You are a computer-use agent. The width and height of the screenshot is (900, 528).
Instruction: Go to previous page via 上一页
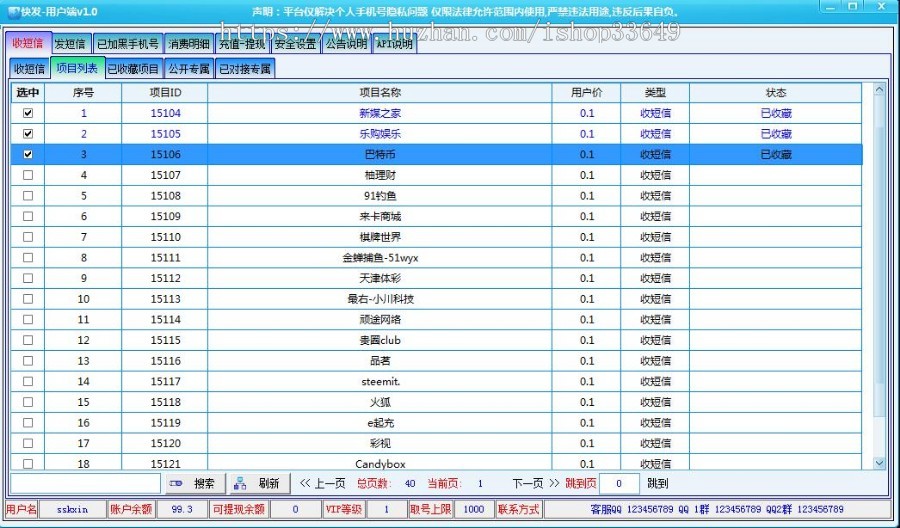pos(323,484)
